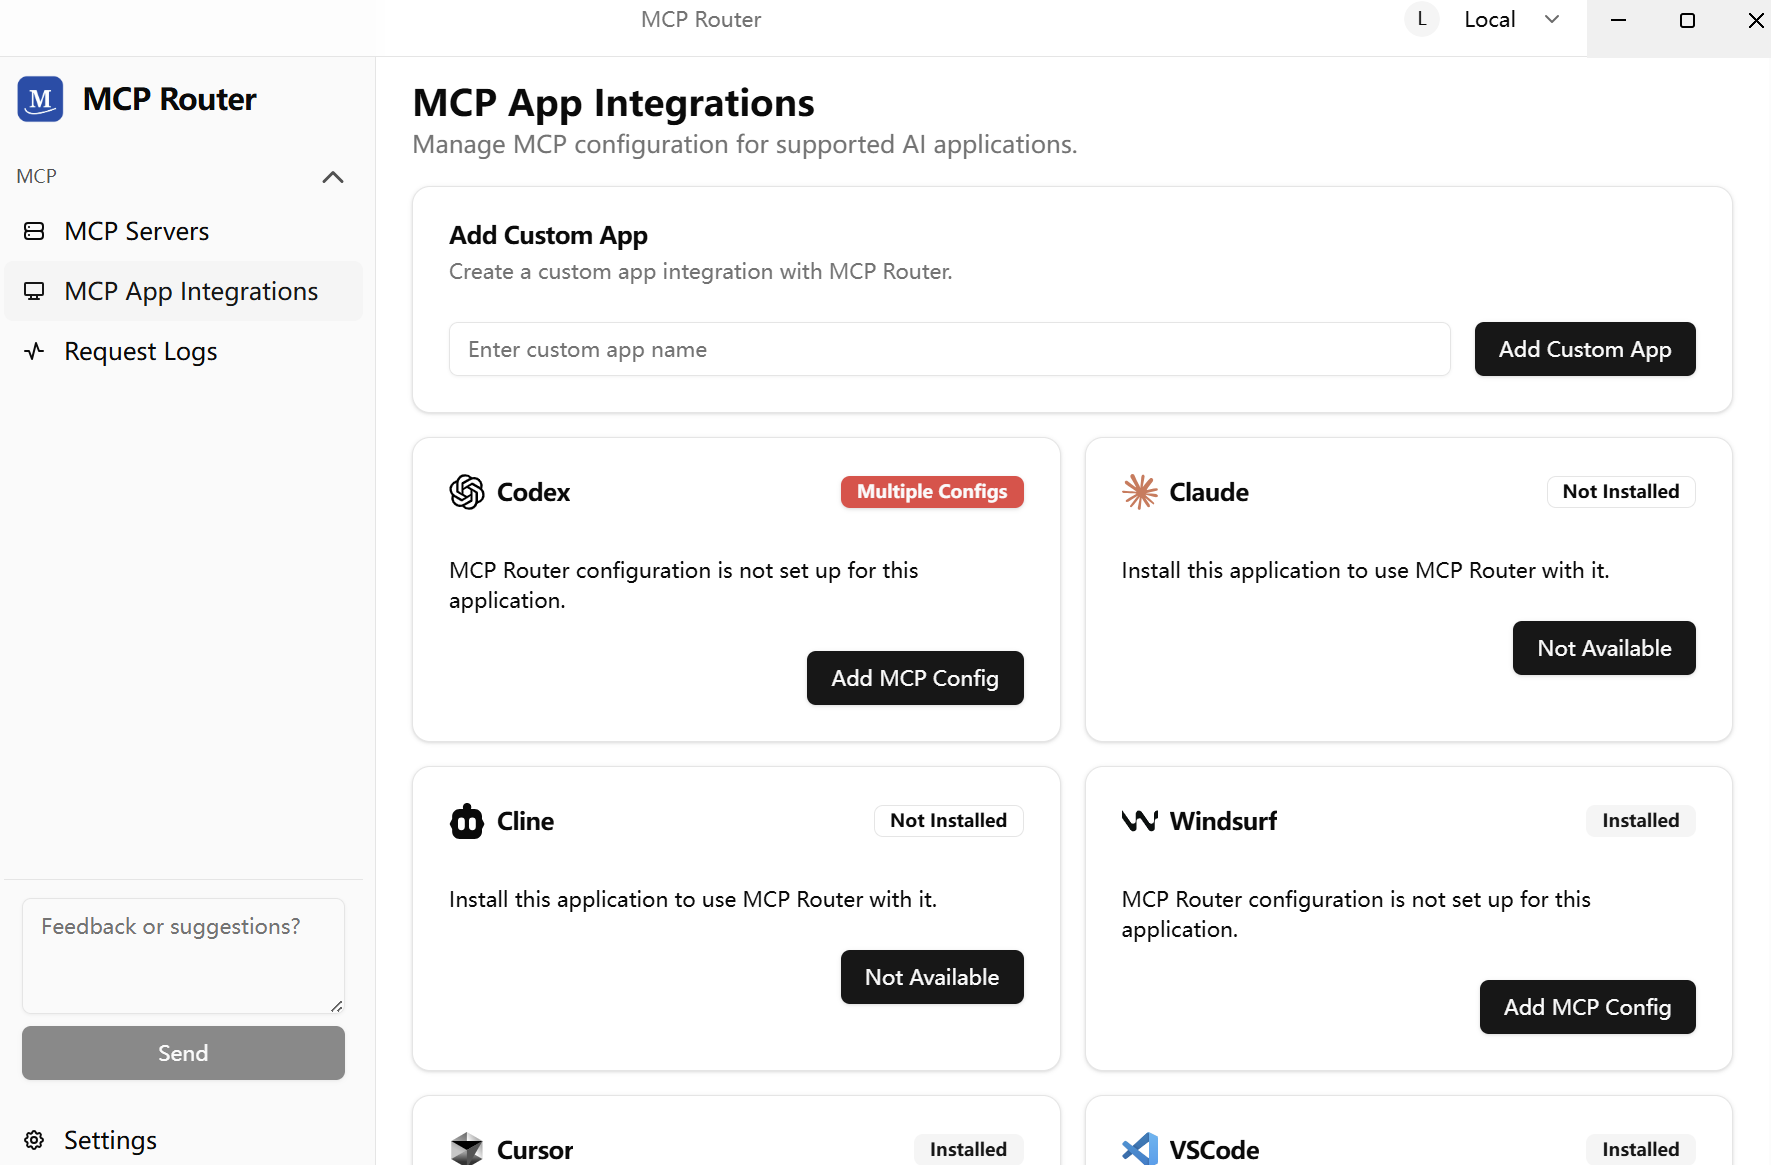Open Request Logs from sidebar
The width and height of the screenshot is (1771, 1165).
click(x=140, y=351)
